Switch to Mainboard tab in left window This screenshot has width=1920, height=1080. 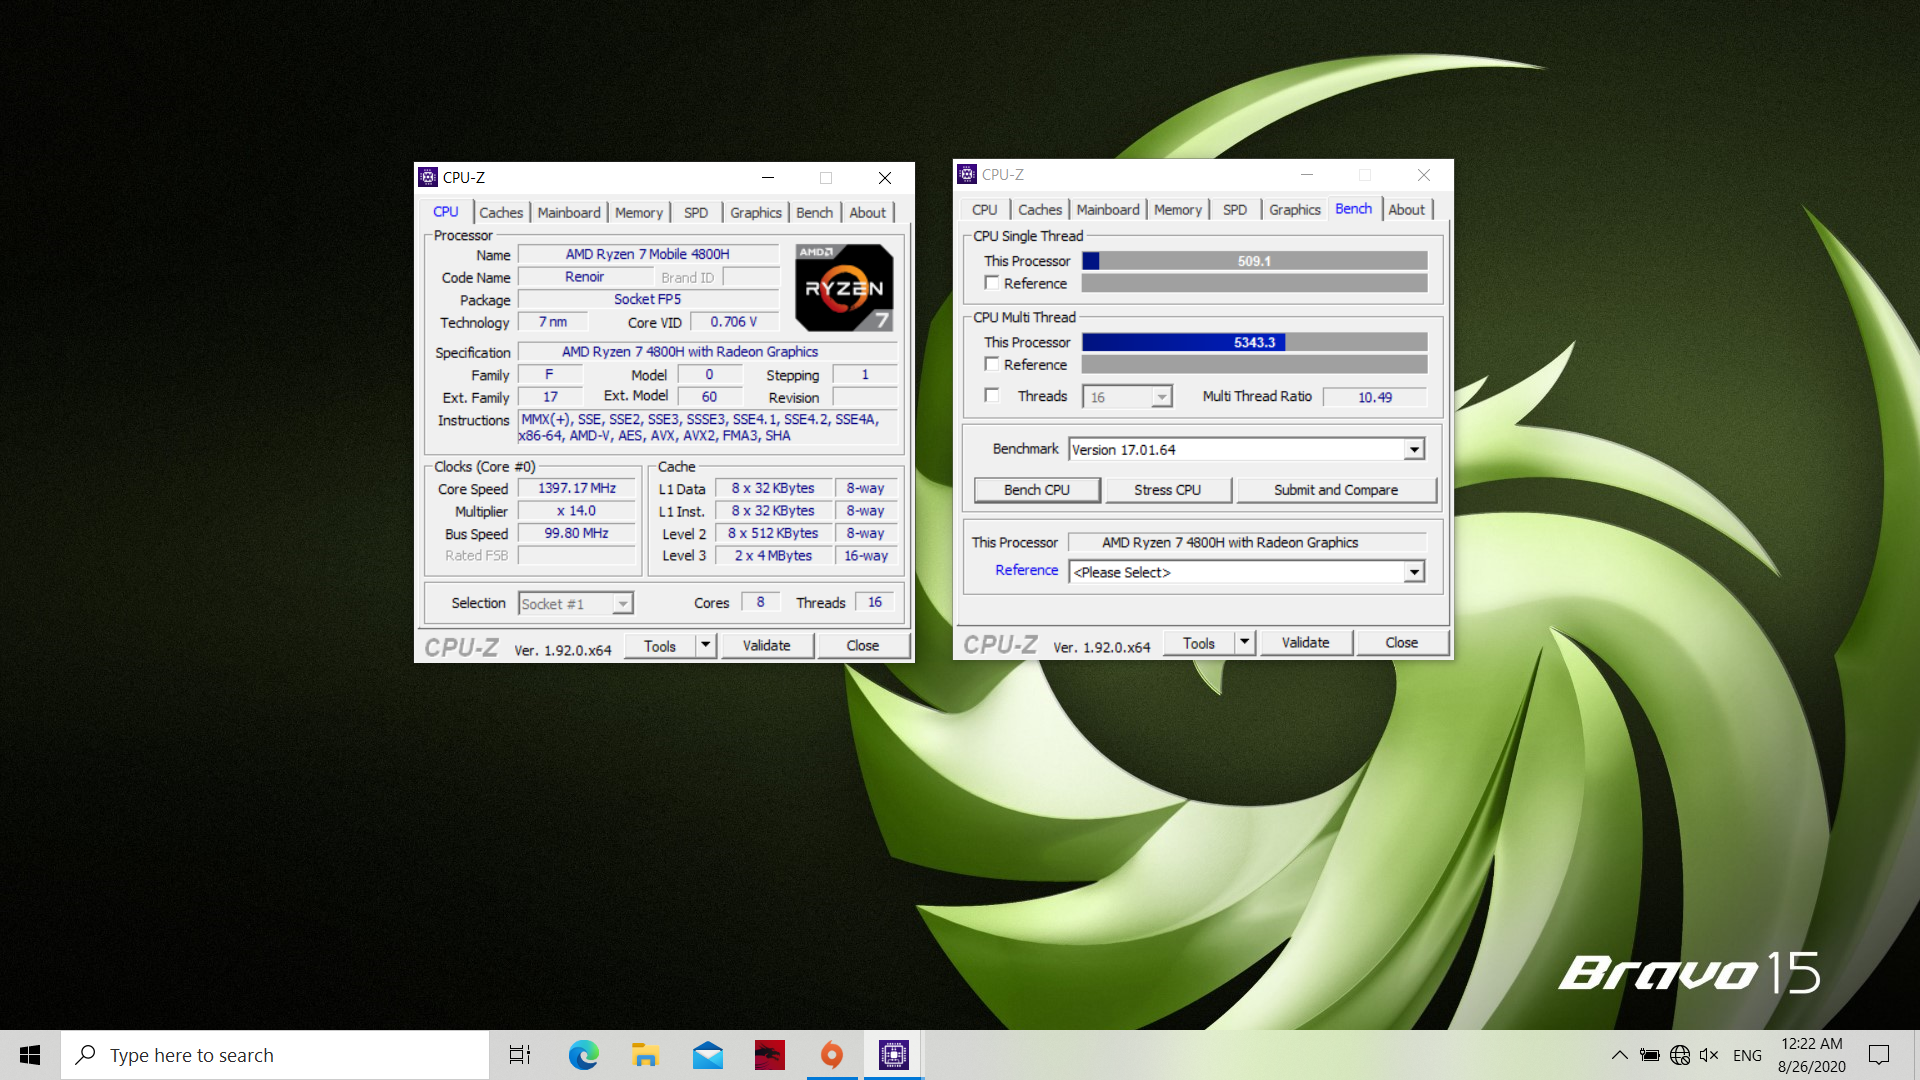[569, 212]
